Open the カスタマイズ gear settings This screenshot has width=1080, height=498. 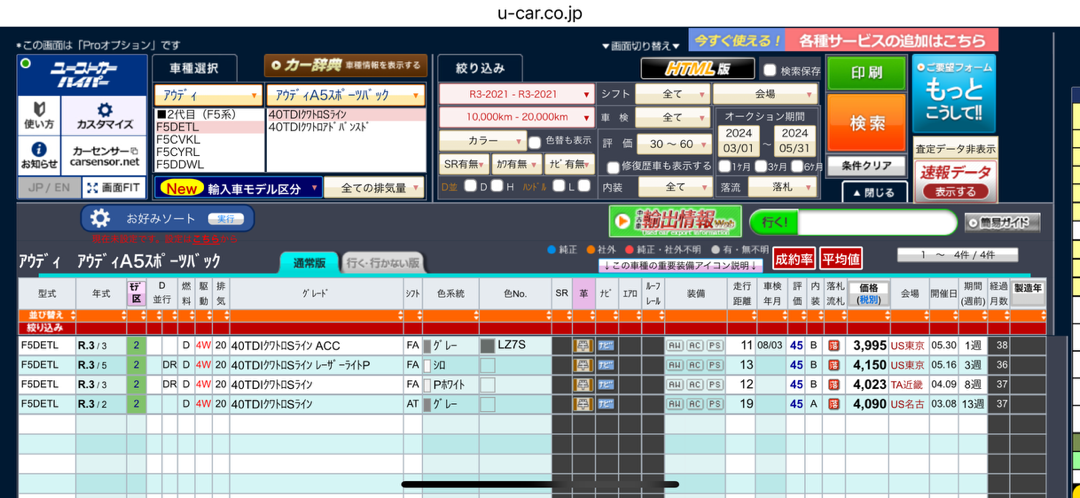point(104,115)
